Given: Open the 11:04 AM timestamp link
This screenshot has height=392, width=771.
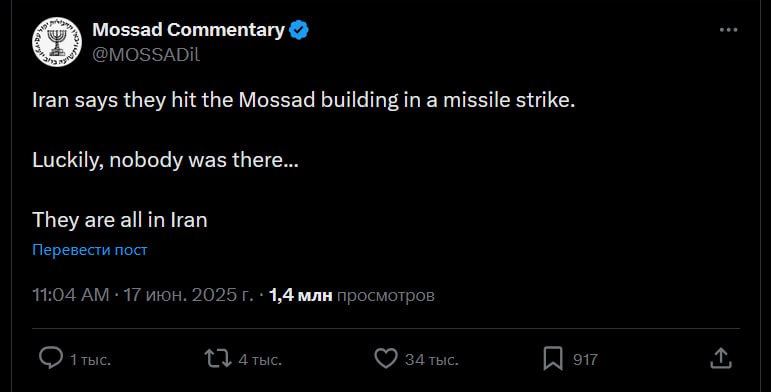Looking at the screenshot, I should coord(71,295).
